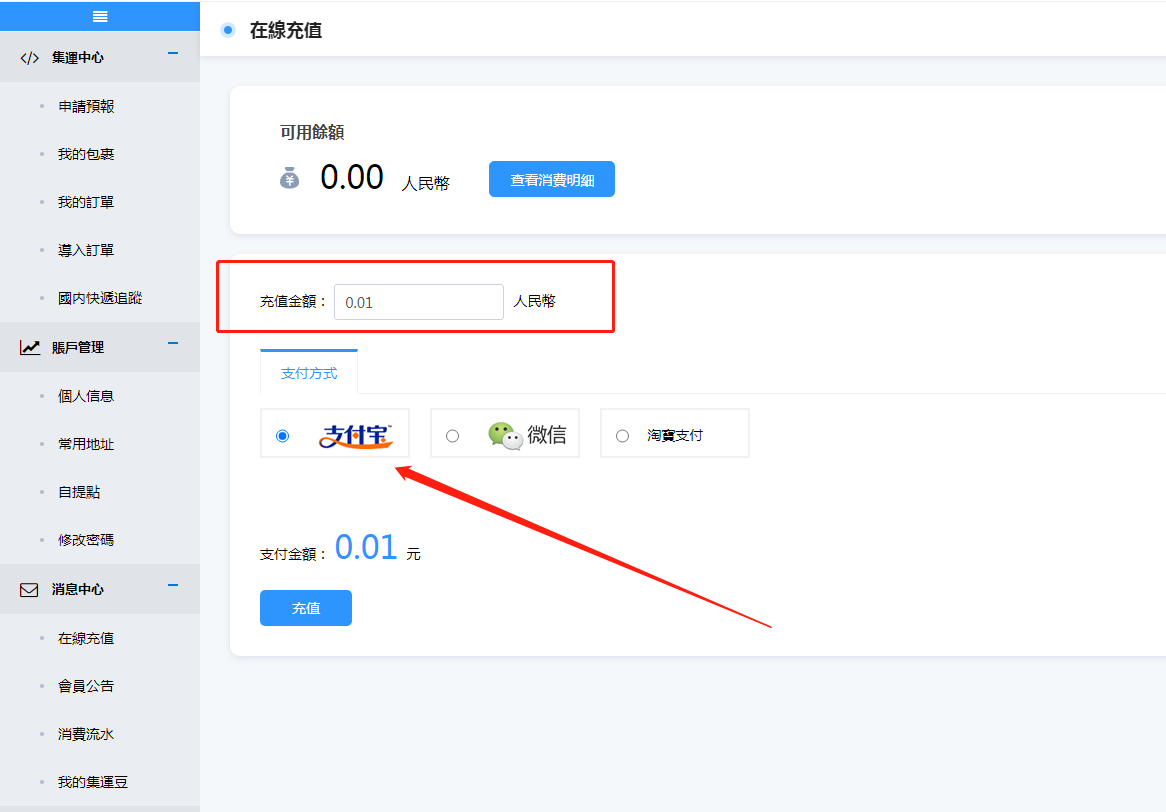Collapse the 賬戶管理 section
Image resolution: width=1166 pixels, height=812 pixels.
(x=173, y=343)
